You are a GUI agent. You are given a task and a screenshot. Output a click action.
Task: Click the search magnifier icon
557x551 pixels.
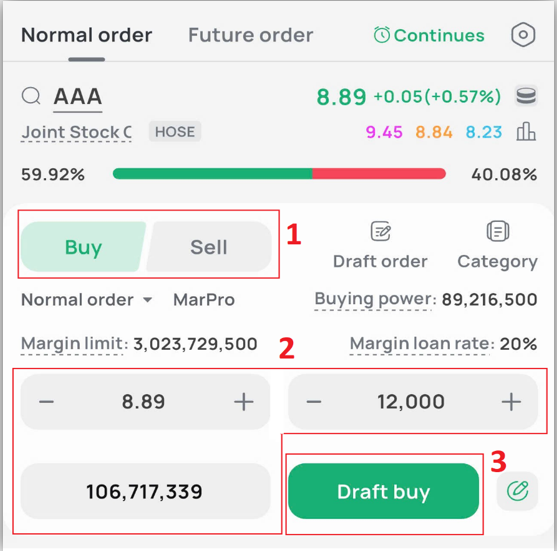[31, 96]
